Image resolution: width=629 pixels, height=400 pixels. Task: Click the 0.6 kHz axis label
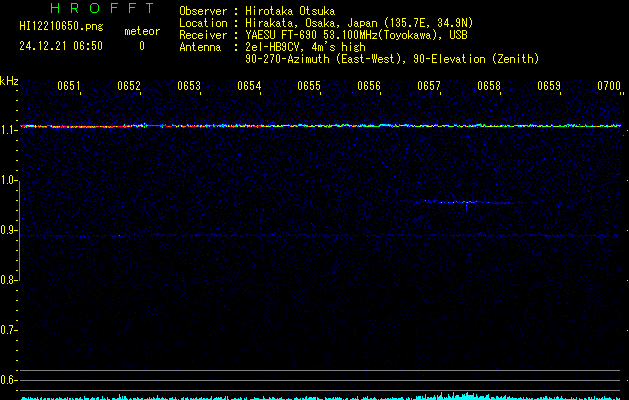click(x=8, y=380)
